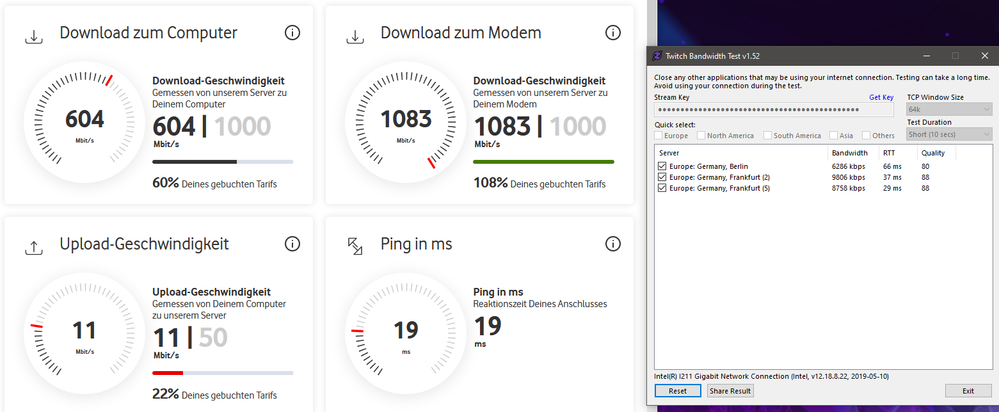Click the 9806 kbps bandwidth value
Screen dimensions: 999x412
tap(848, 177)
